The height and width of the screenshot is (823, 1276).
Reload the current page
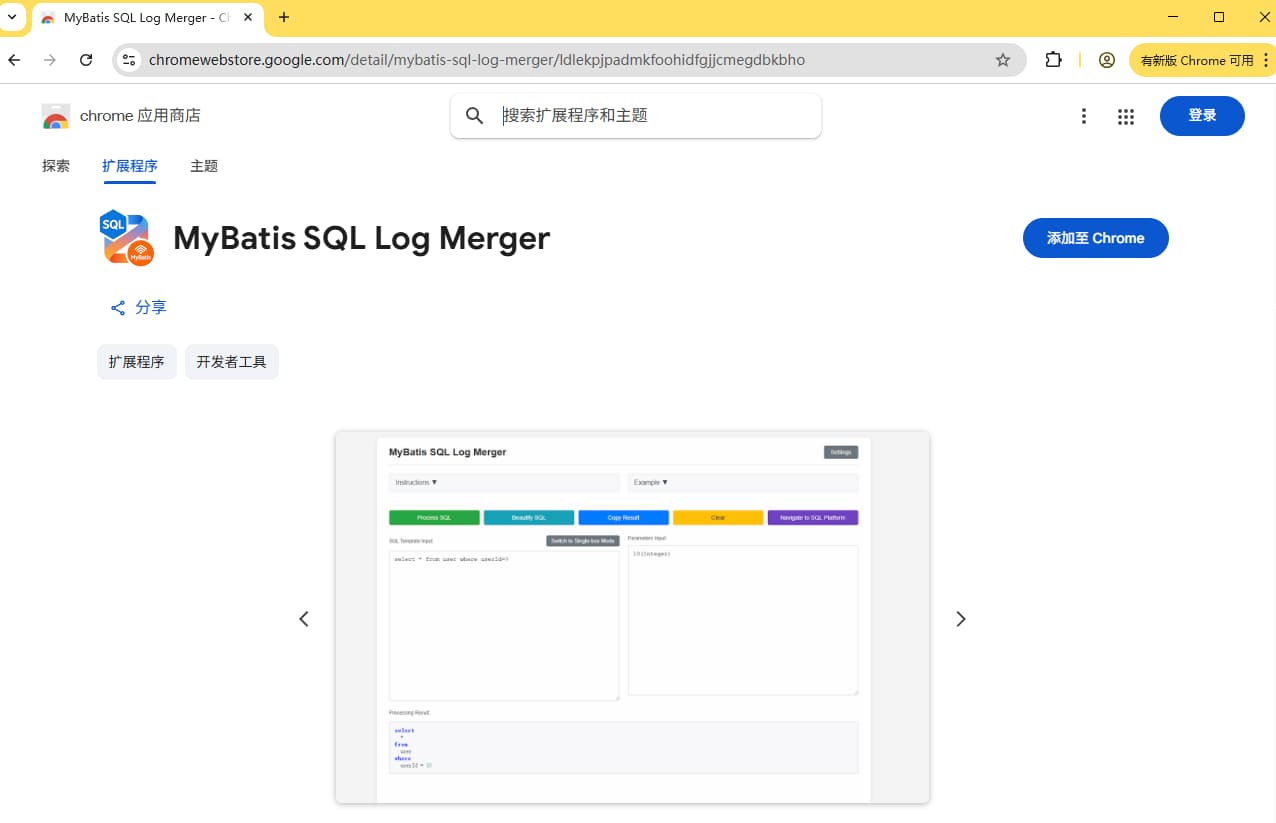pos(86,60)
